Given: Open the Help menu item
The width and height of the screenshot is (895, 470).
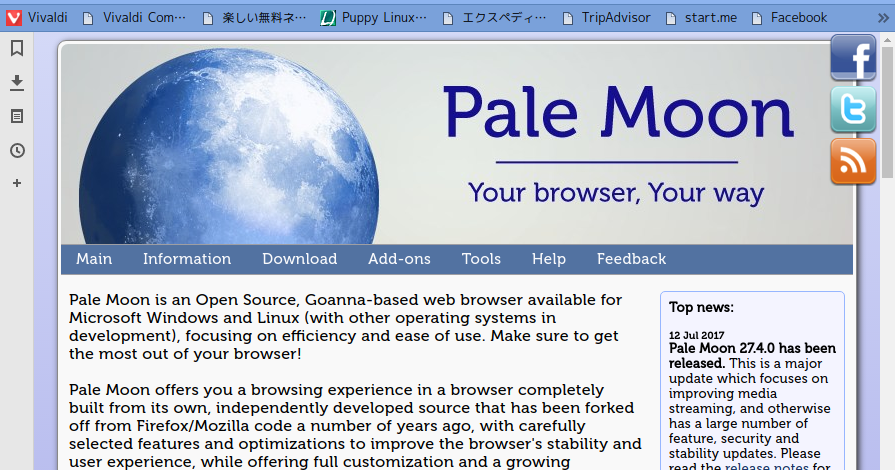Looking at the screenshot, I should click(549, 259).
